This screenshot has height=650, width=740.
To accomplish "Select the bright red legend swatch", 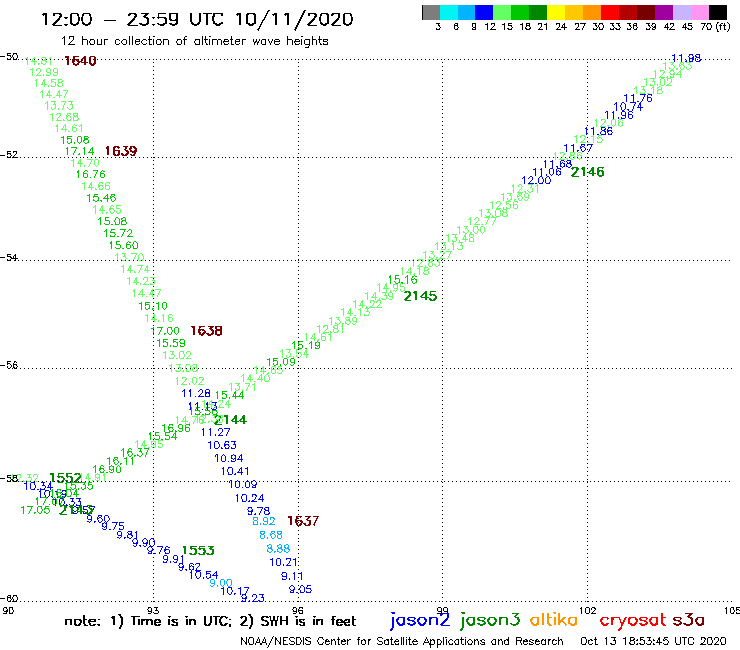I will (x=610, y=12).
